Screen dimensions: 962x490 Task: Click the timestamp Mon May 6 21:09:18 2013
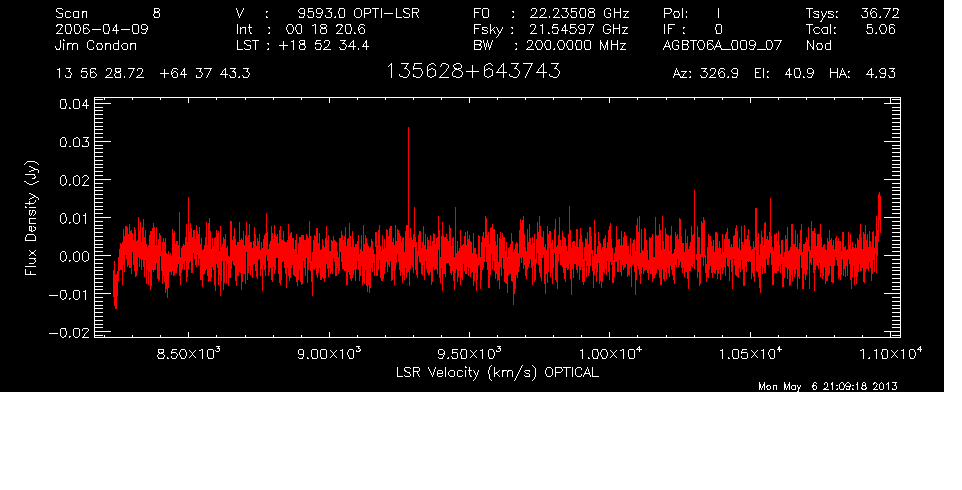[828, 387]
